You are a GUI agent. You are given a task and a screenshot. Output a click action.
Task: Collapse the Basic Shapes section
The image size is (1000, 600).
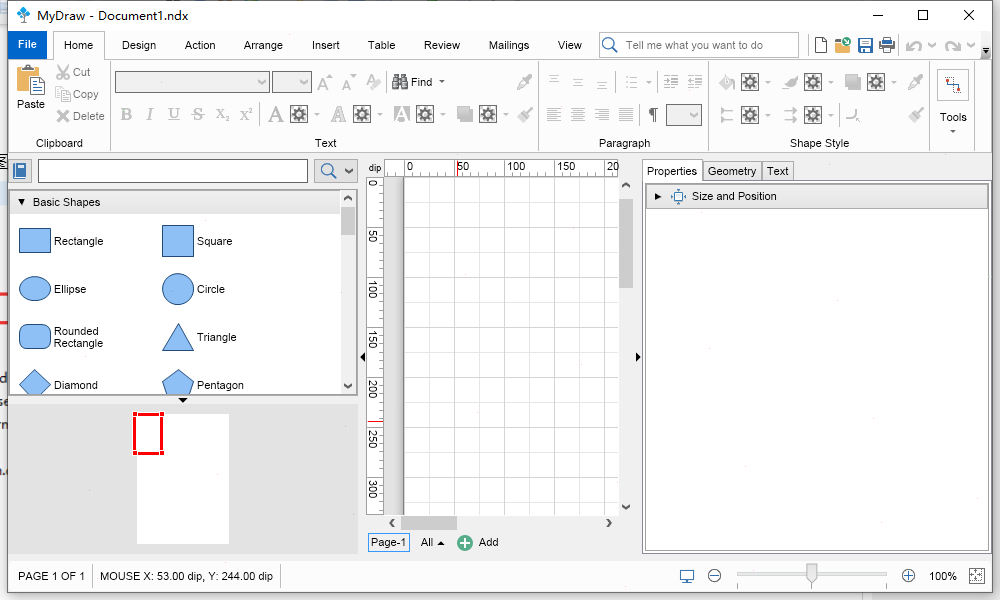(22, 202)
